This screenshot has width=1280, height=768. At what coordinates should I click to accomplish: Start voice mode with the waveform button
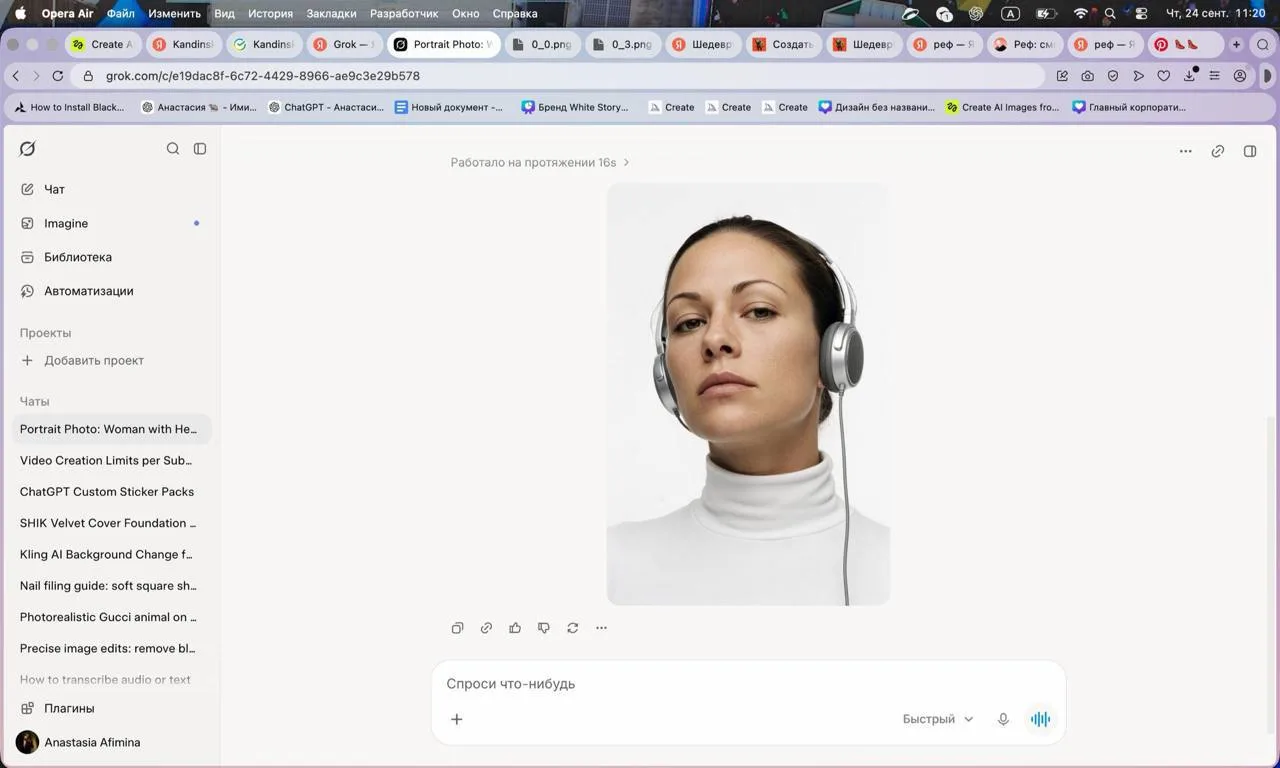[1041, 719]
